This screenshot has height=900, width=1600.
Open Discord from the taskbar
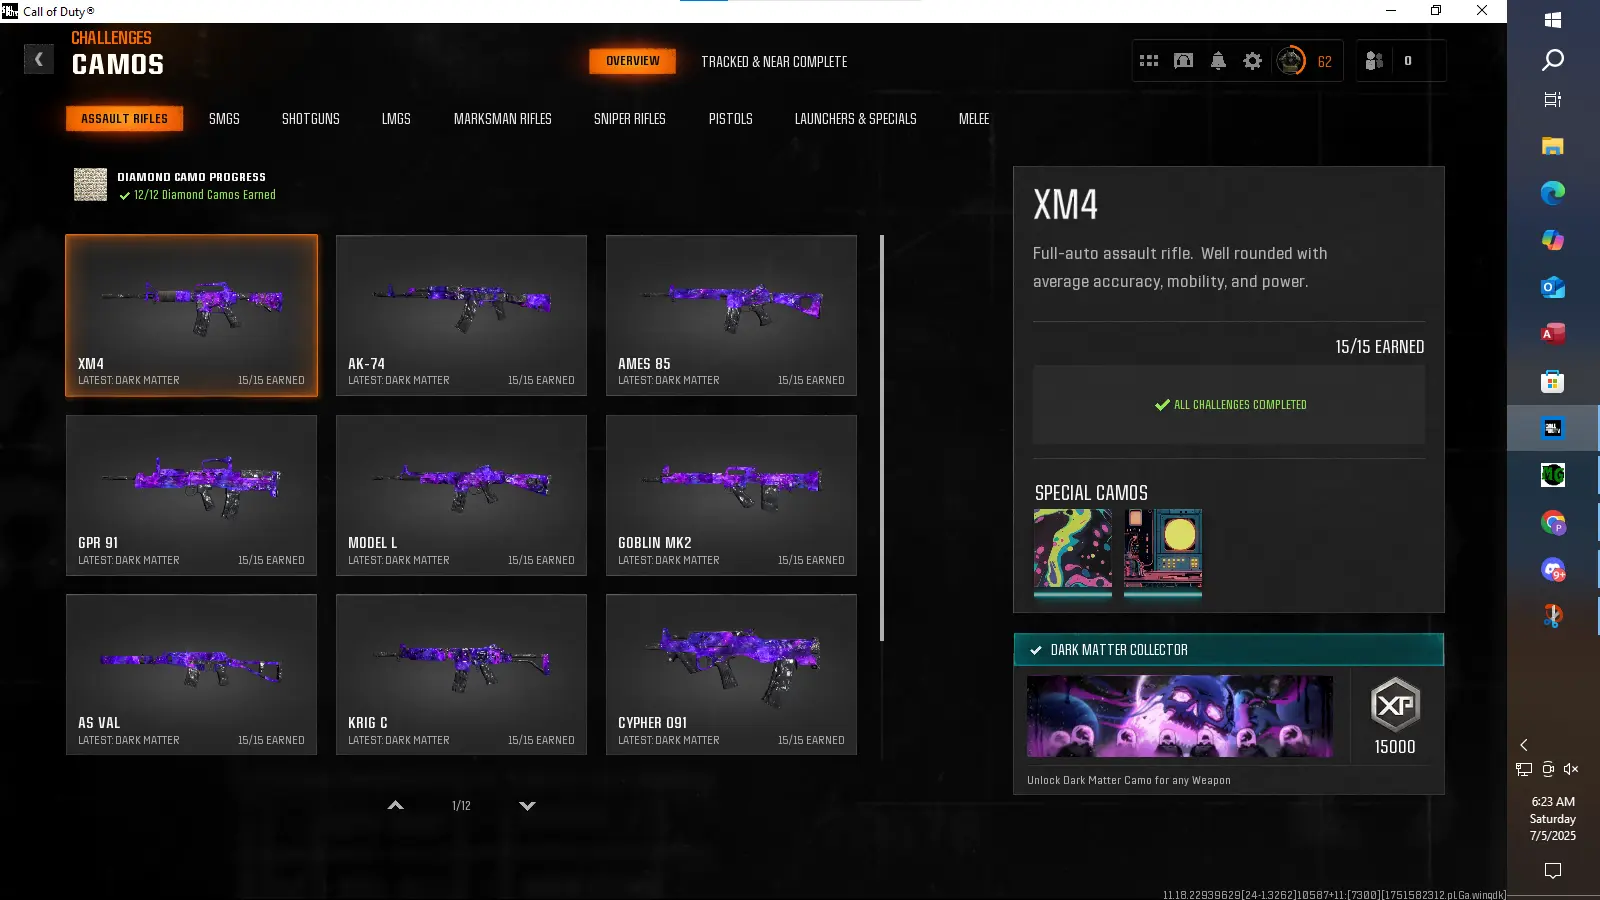1553,570
